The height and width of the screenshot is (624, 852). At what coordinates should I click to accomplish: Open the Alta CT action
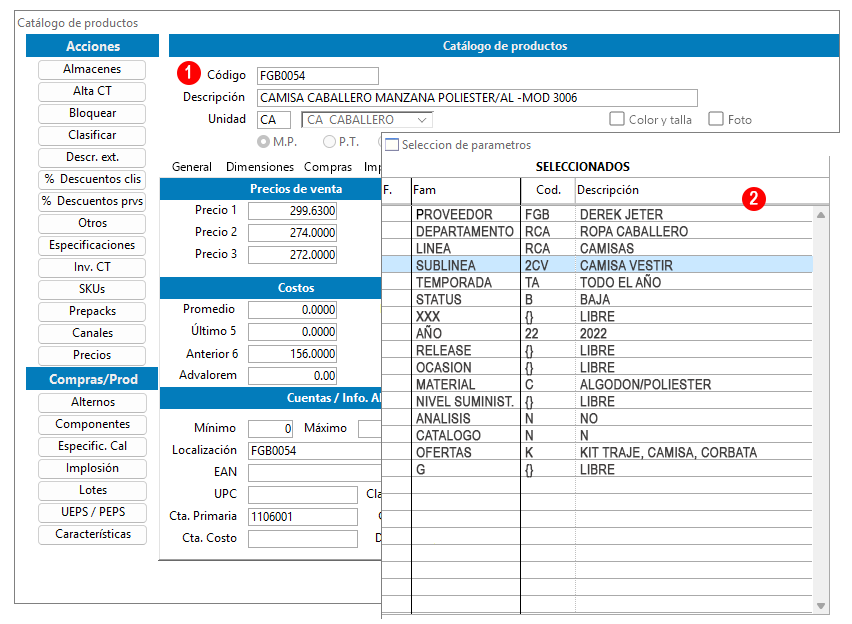[92, 91]
